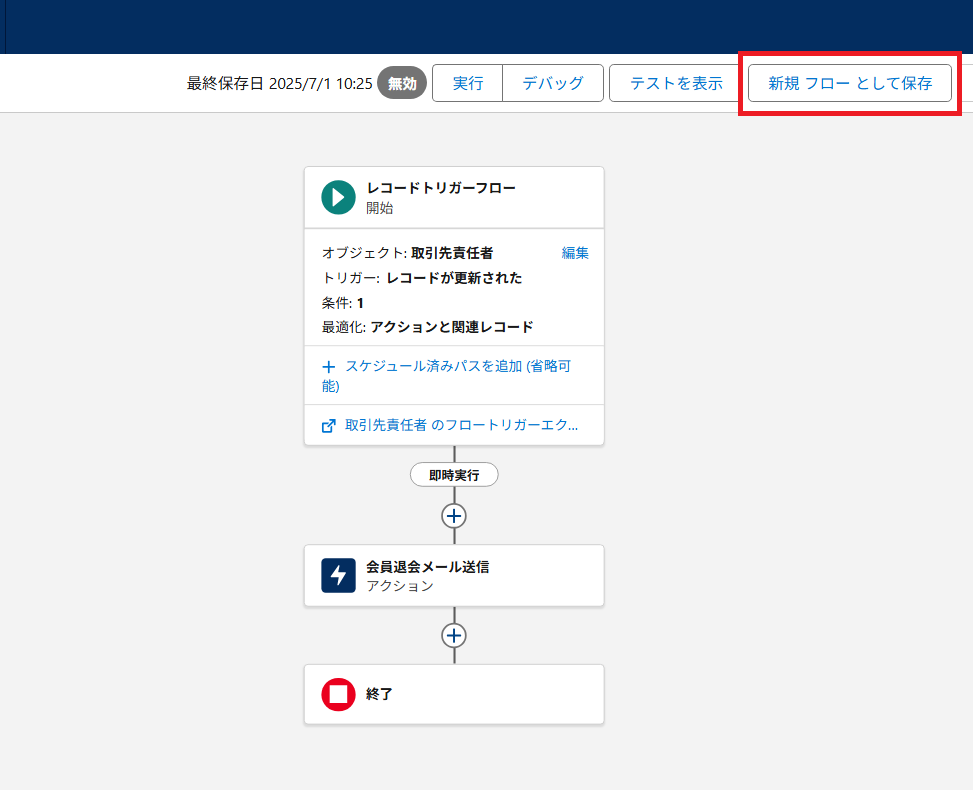The image size is (973, 790).
Task: Open 取引先責任者 のフロートリガーエク... link
Action: (461, 425)
